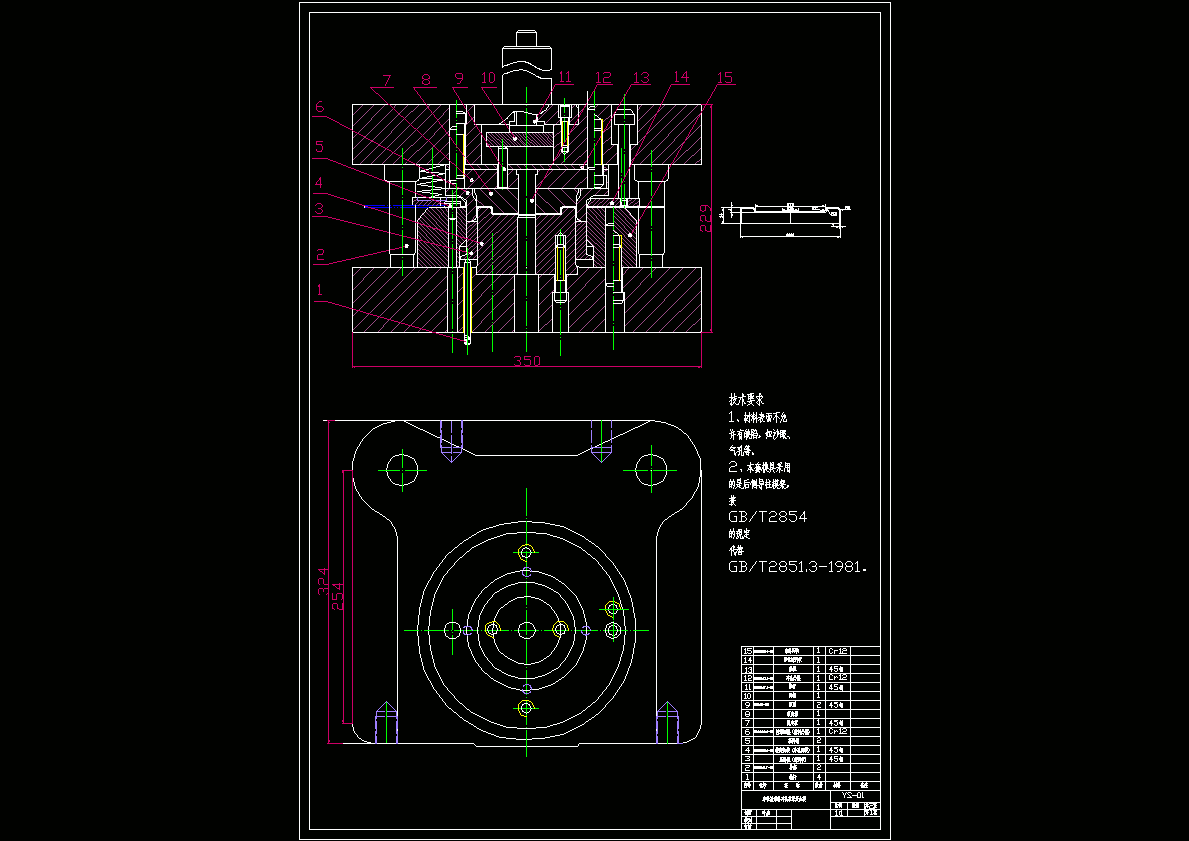Select the pink callout label 14
Screen dimensions: 1189x841
(x=681, y=77)
